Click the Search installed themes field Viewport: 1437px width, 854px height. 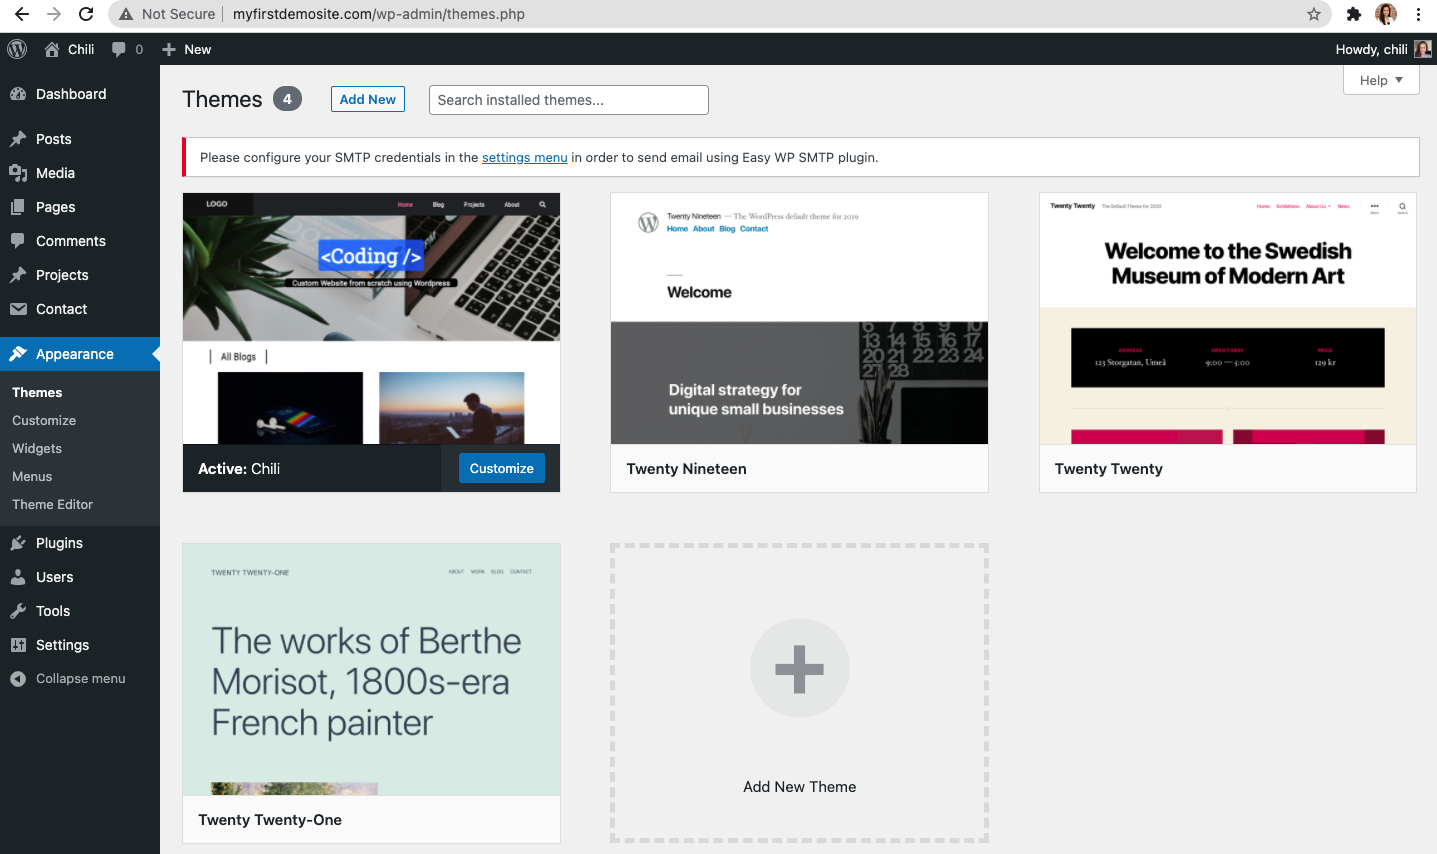pyautogui.click(x=569, y=100)
